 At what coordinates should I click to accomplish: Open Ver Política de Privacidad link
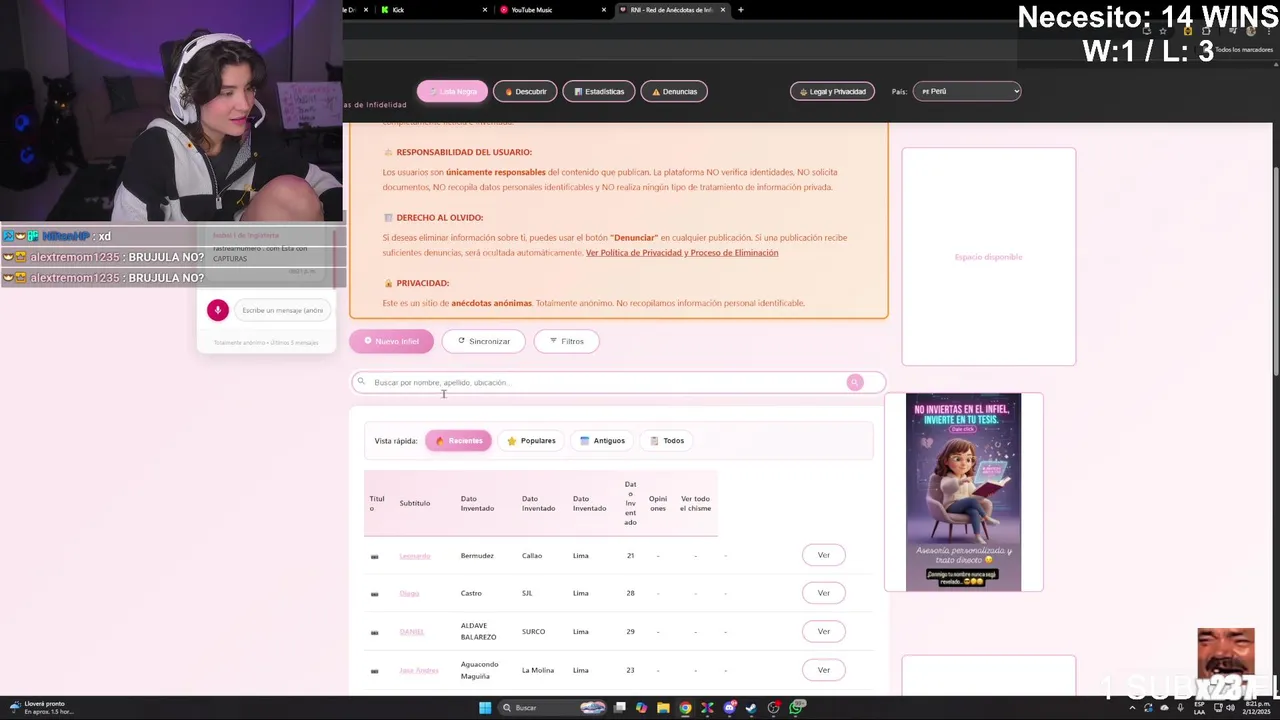point(682,253)
